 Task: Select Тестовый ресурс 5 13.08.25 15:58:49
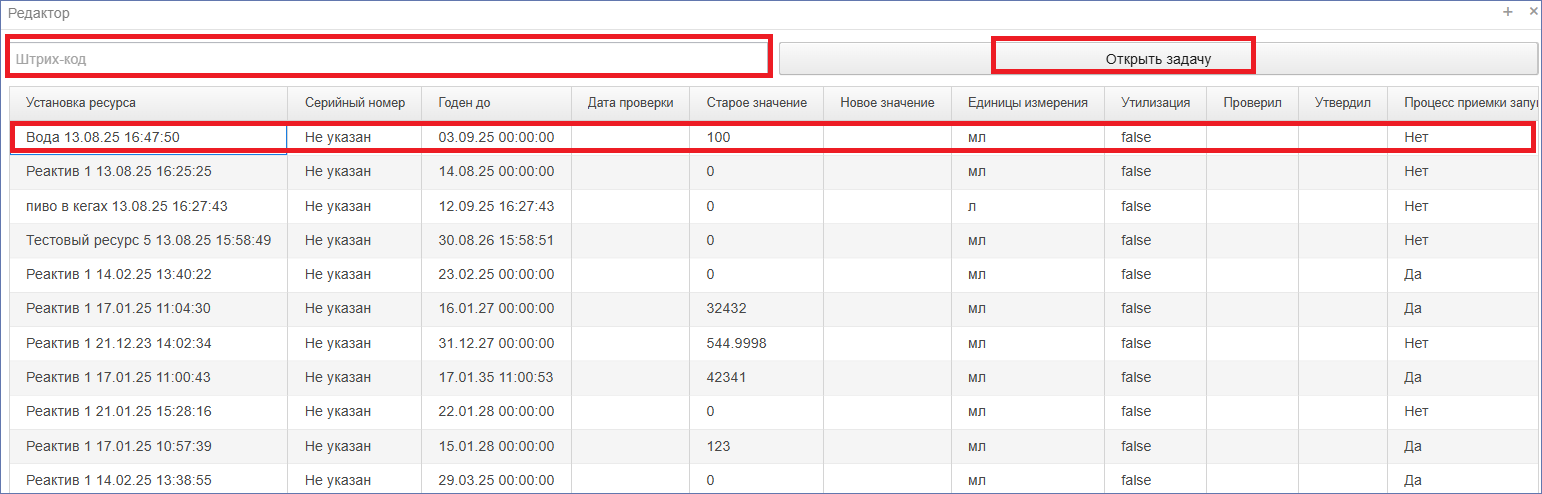(774, 240)
